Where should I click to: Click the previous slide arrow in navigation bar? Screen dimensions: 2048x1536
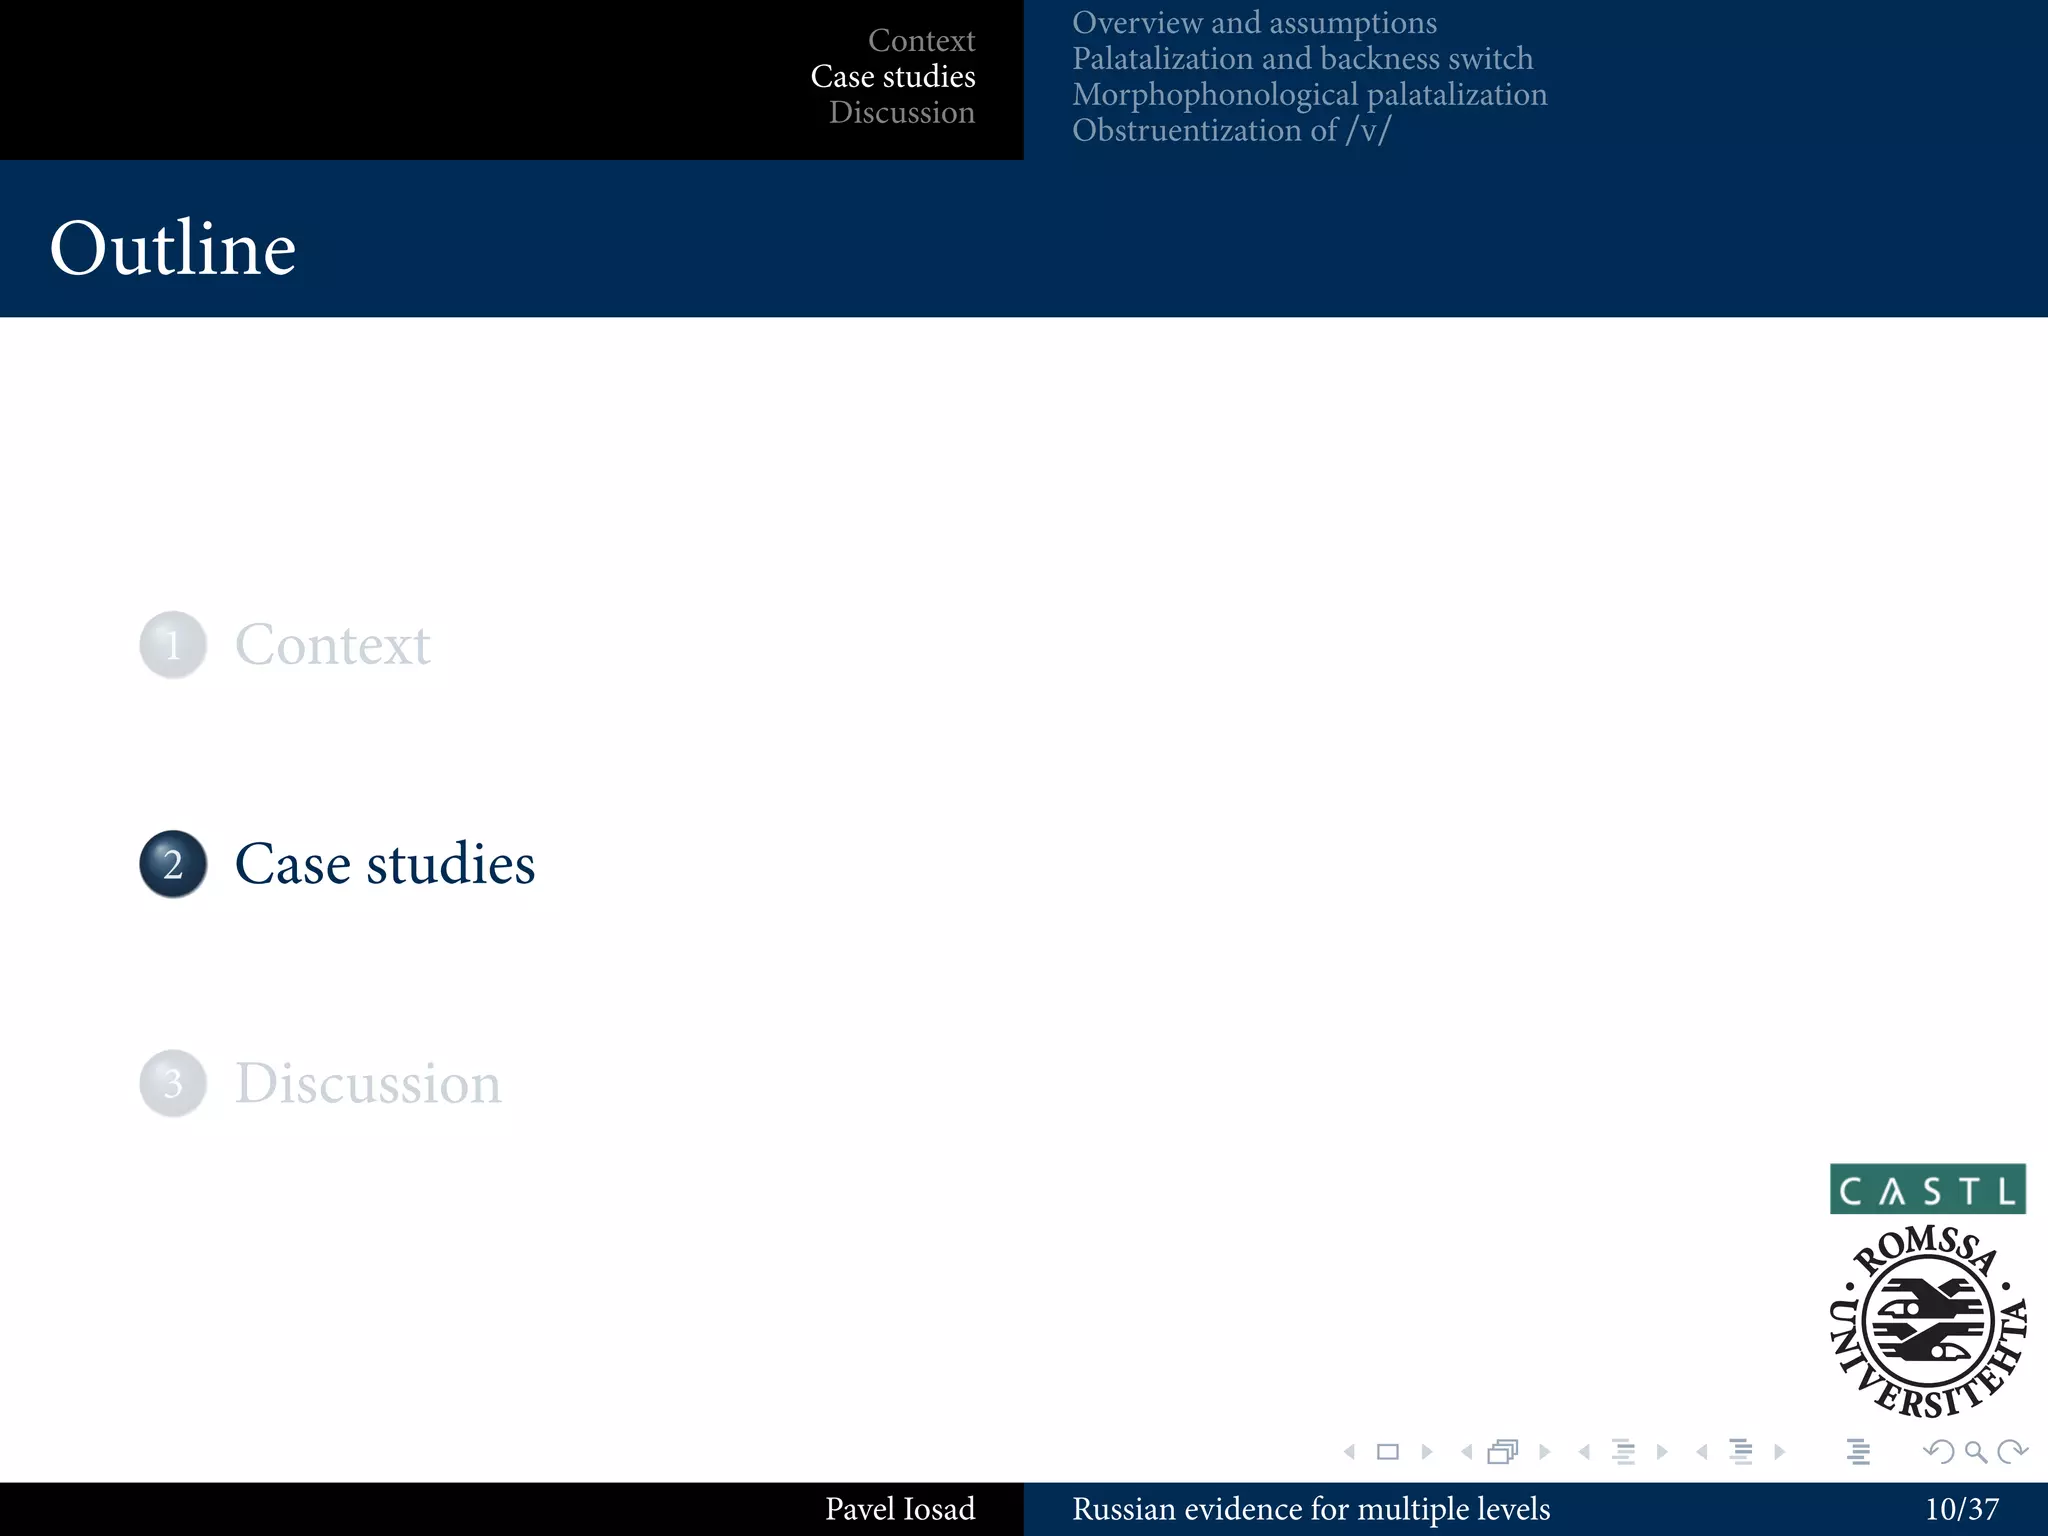click(1350, 1452)
